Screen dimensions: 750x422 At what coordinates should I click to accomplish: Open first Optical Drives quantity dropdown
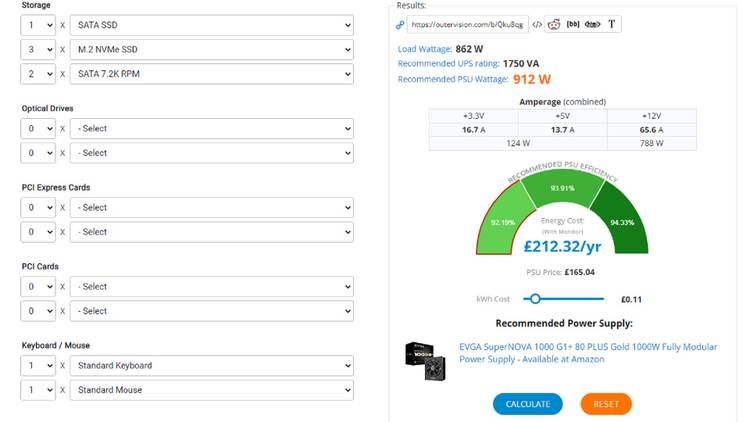pos(38,128)
